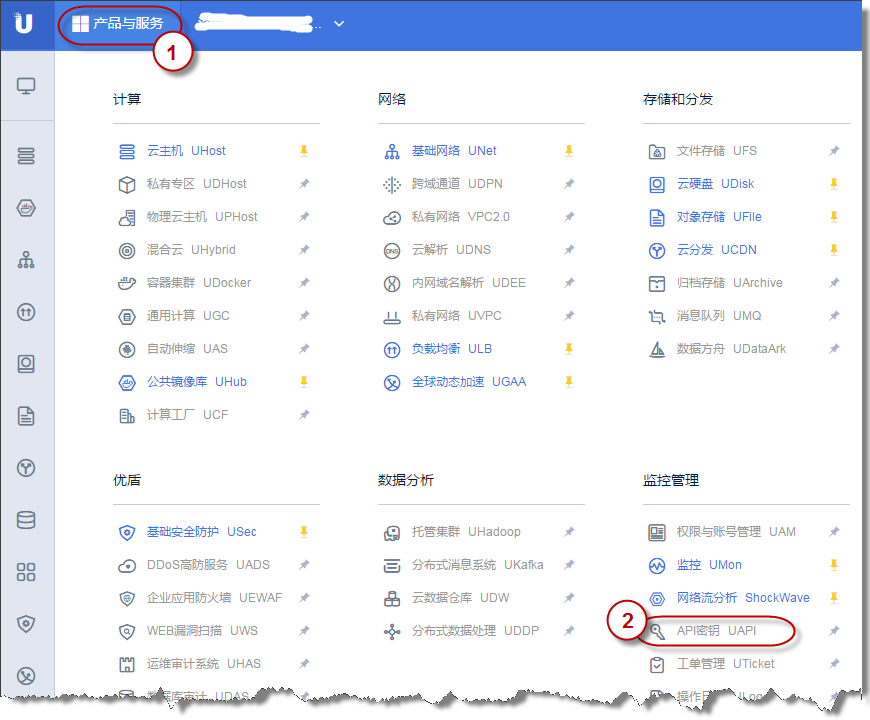Open the UFile document sidebar icon
870x720 pixels.
pos(26,416)
